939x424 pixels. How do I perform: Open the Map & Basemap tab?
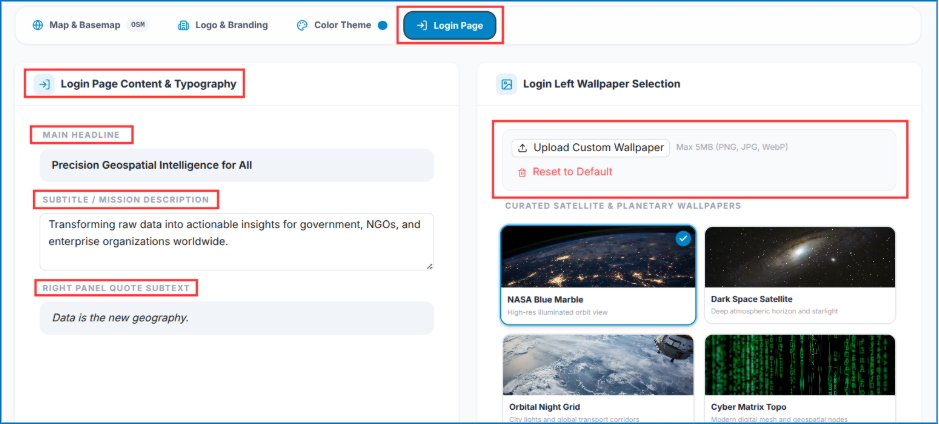(90, 25)
